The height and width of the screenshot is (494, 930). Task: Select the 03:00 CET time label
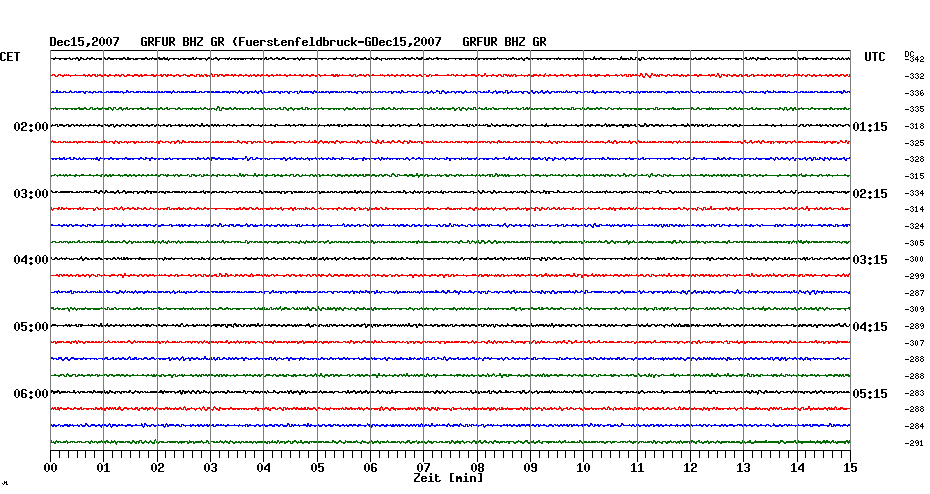pos(31,194)
